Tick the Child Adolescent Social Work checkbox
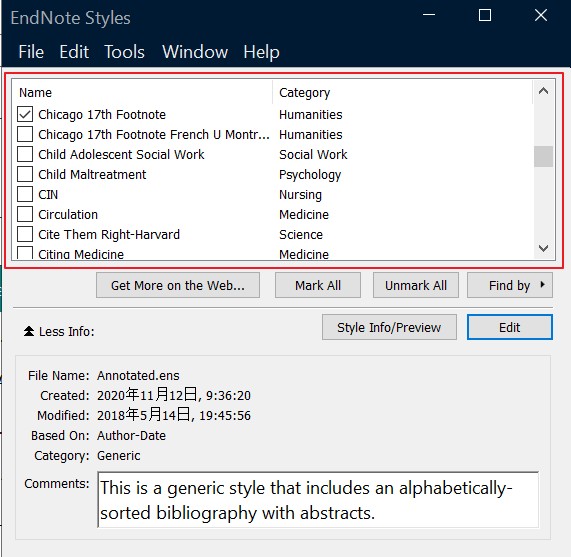Image resolution: width=571 pixels, height=557 pixels. (25, 154)
